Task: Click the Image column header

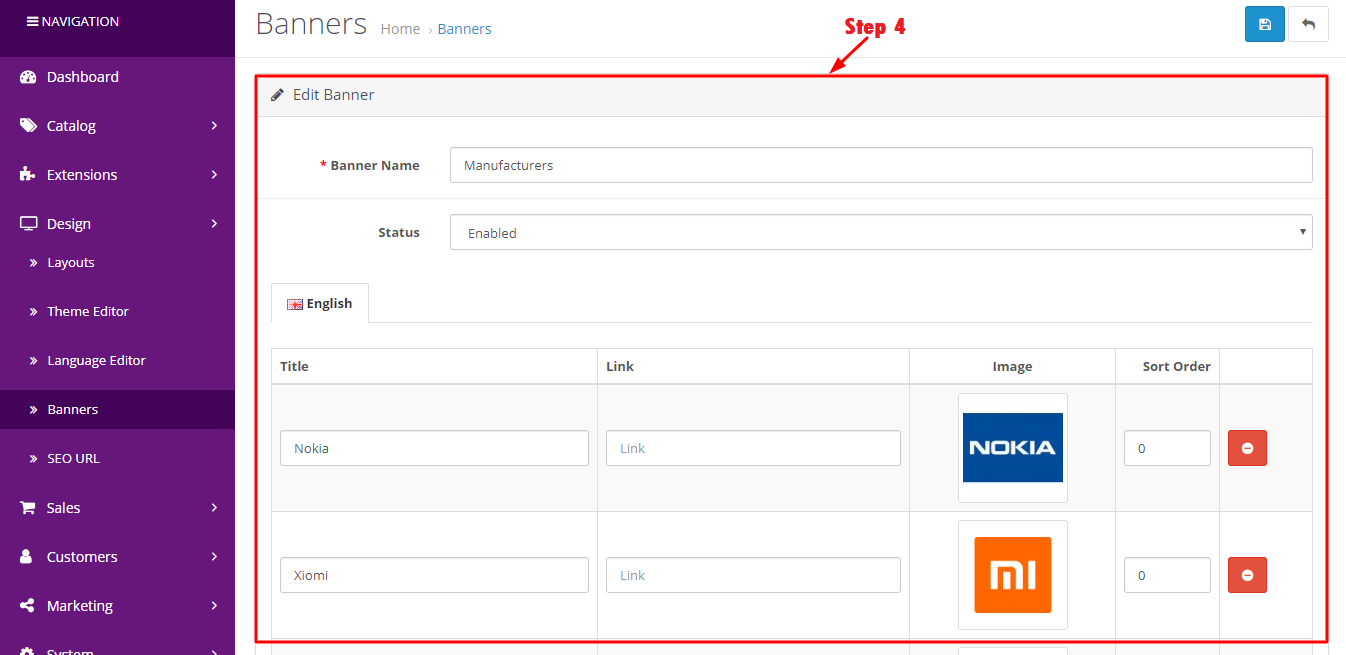Action: (1012, 367)
